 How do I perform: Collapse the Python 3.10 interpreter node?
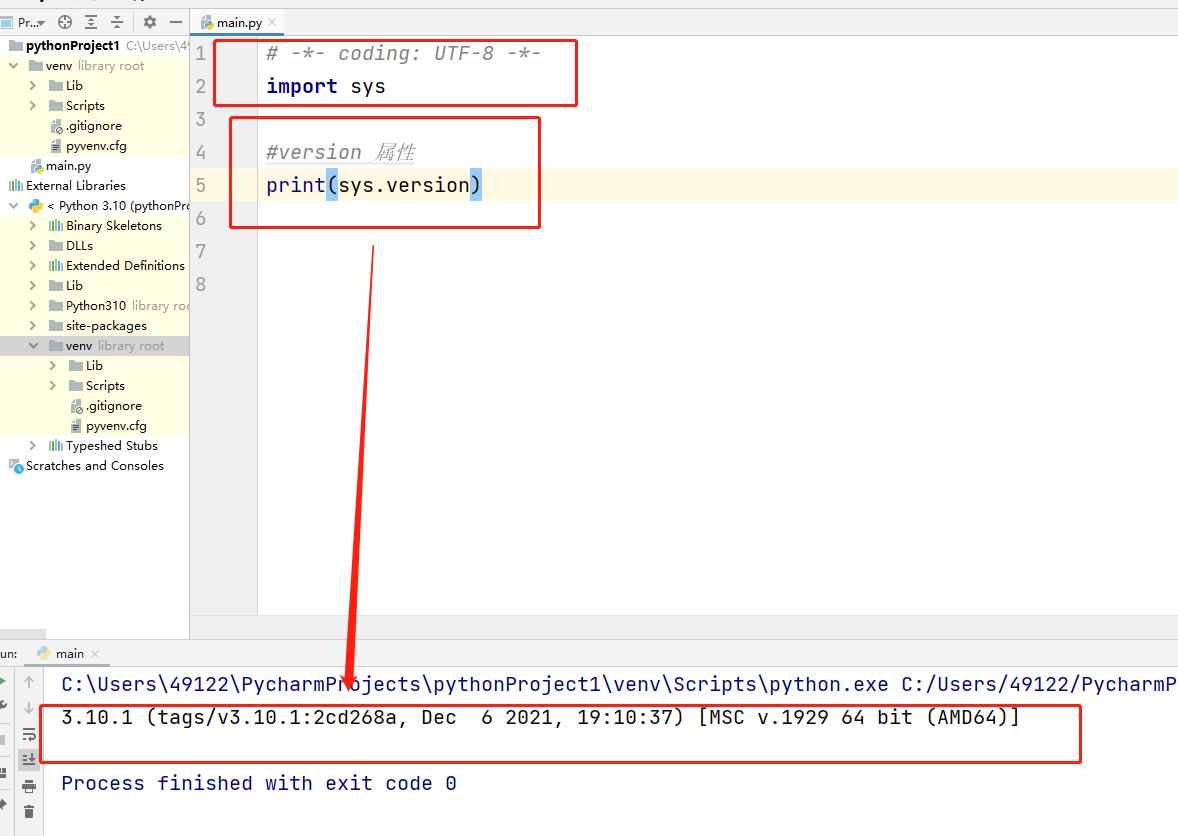click(14, 206)
